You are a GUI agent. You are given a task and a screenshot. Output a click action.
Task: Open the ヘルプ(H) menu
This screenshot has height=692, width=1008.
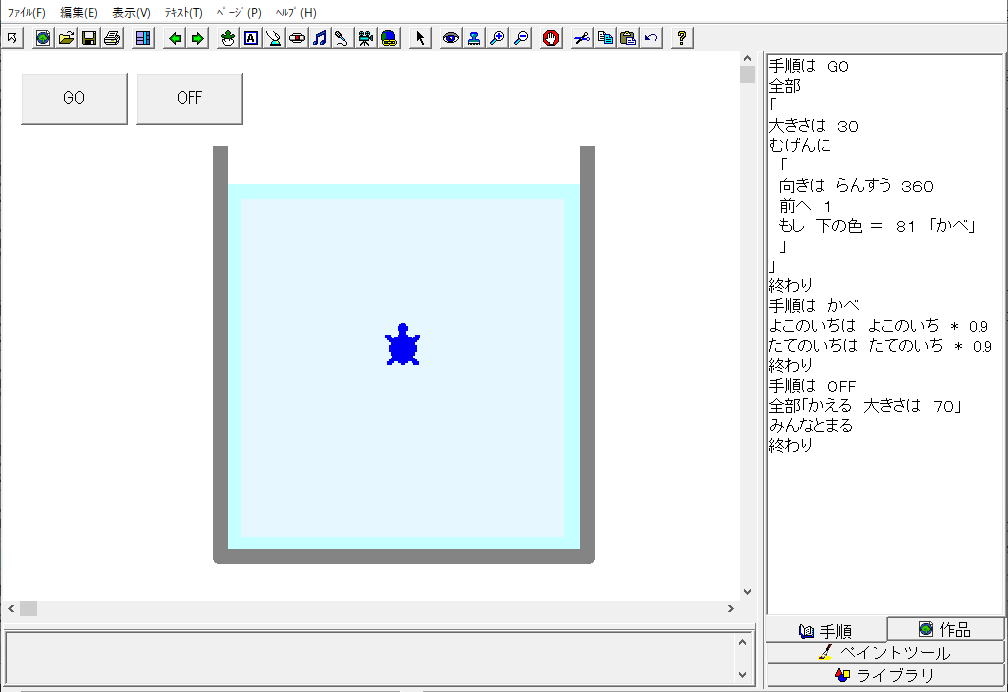296,12
